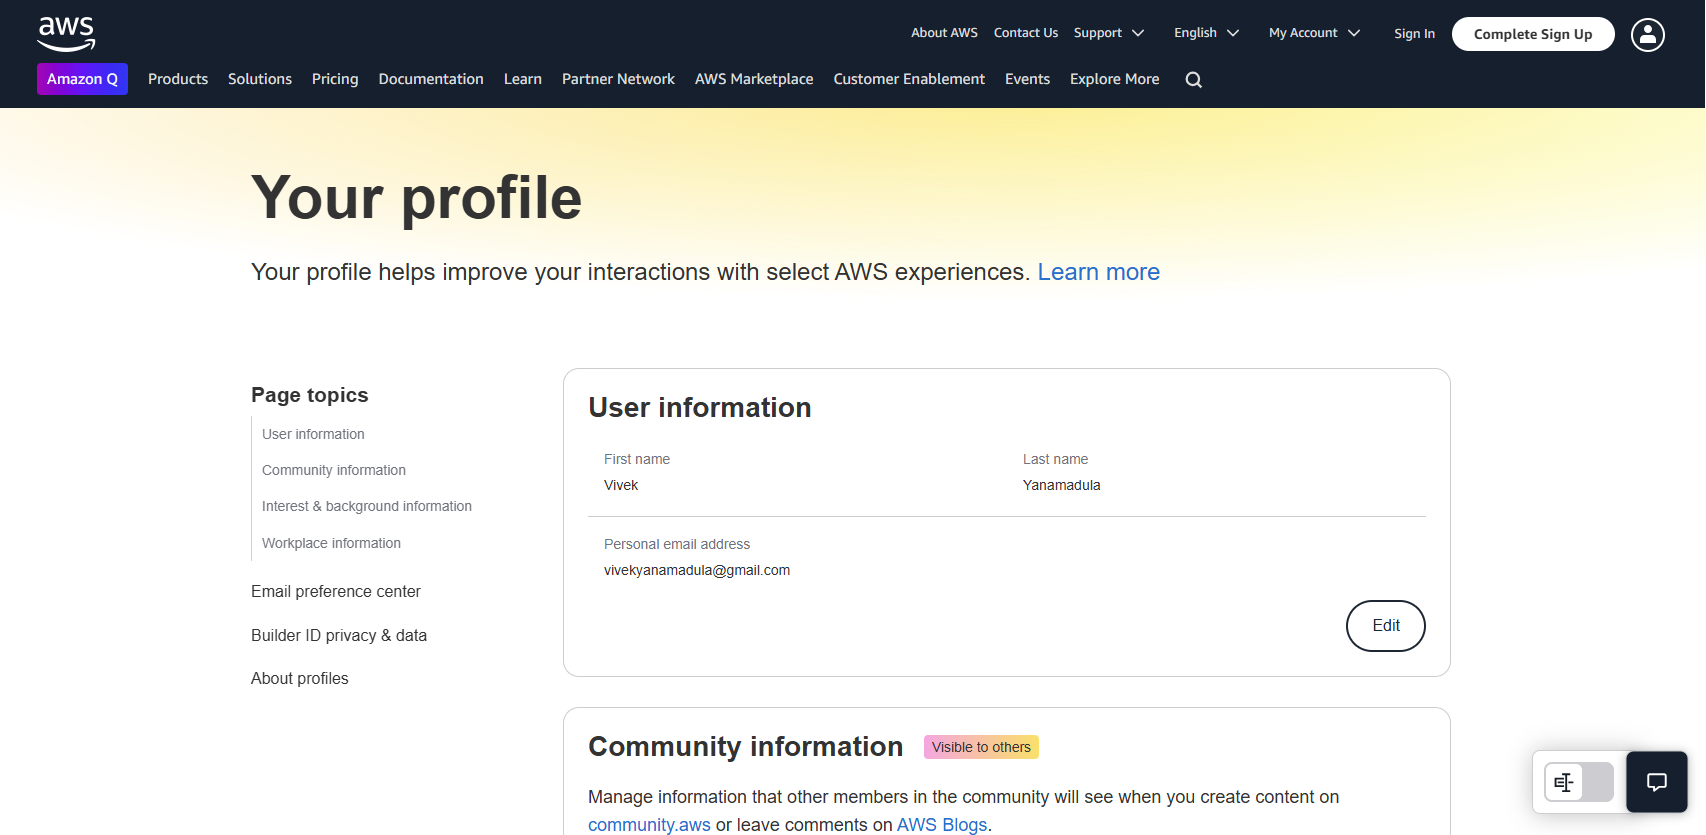Jump to Interest & background information topic

pos(367,506)
